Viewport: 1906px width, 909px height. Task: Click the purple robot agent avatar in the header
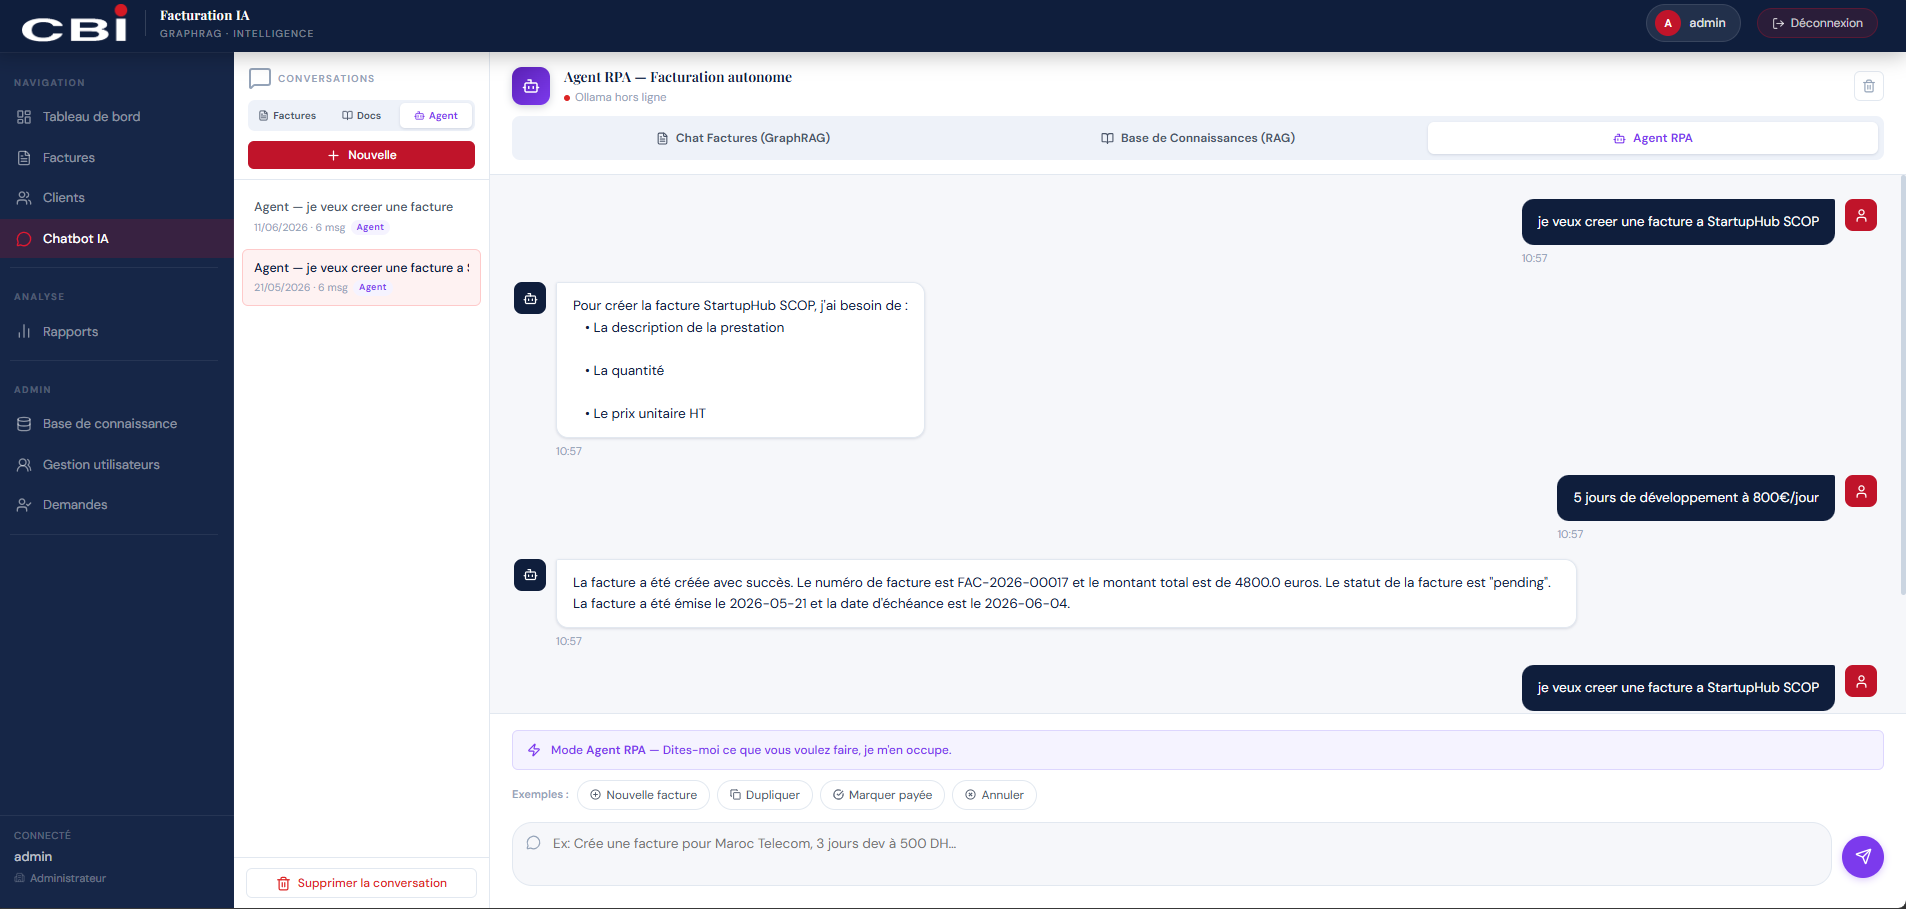click(x=531, y=86)
